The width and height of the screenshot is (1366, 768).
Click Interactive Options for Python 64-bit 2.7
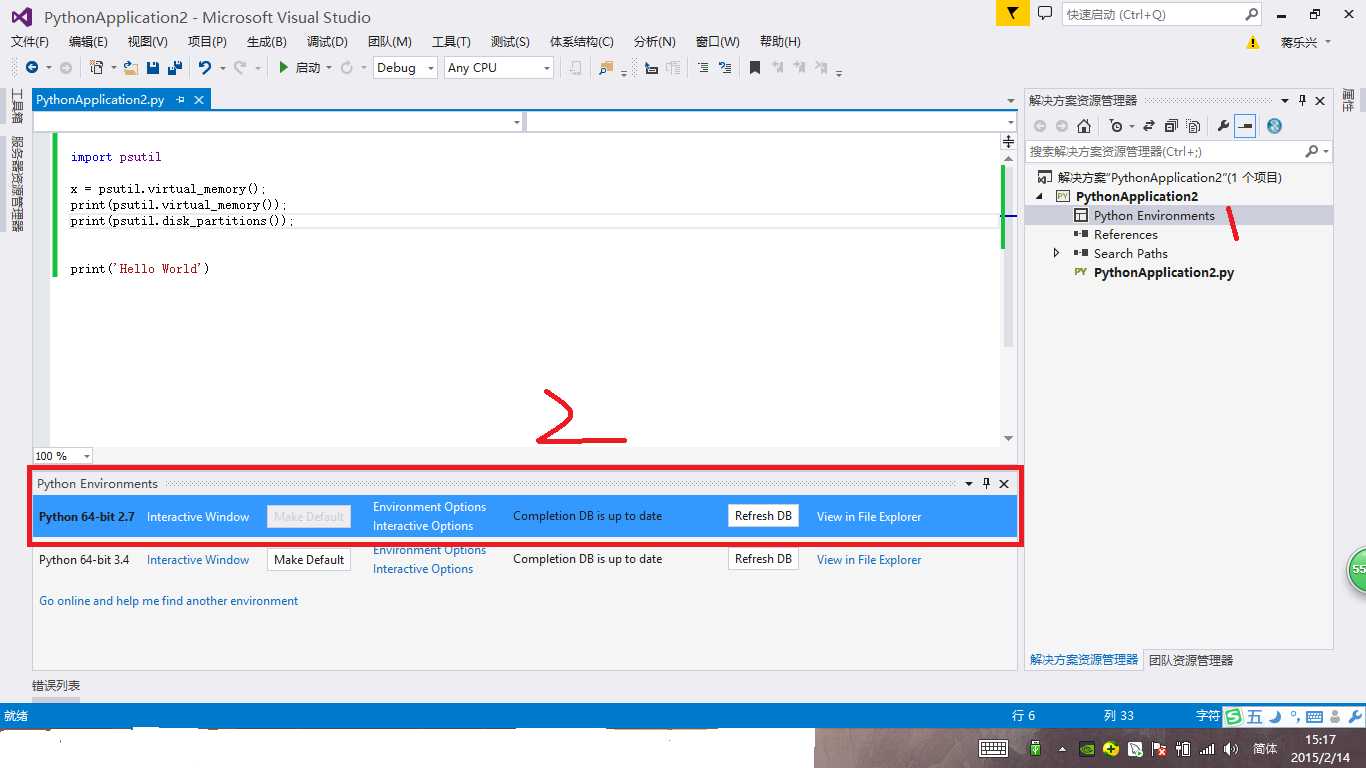coord(423,526)
